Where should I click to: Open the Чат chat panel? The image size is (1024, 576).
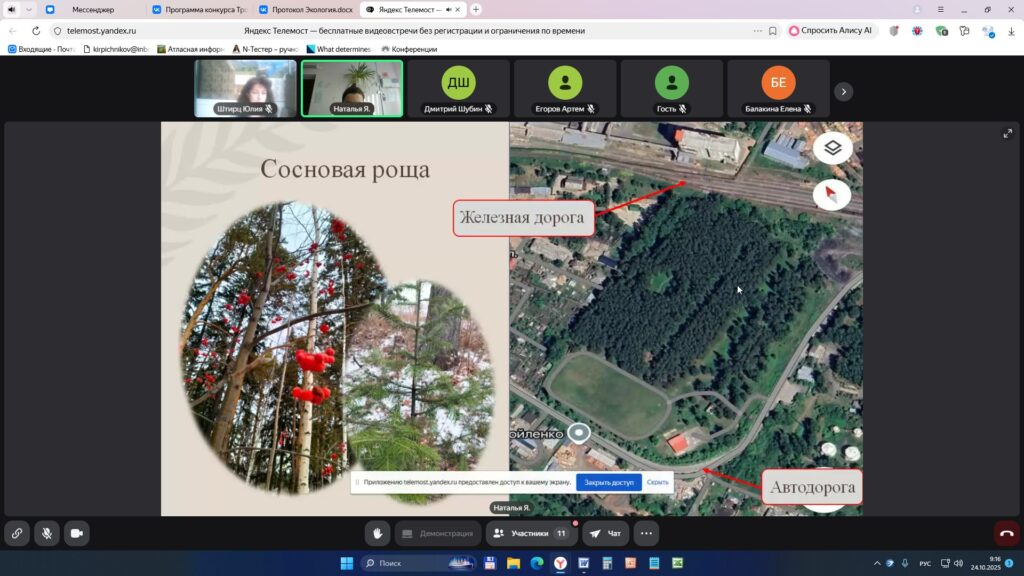click(606, 534)
